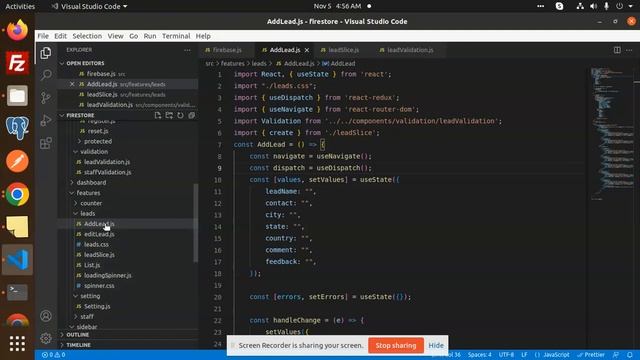Collapse the setting folder

pos(90,296)
